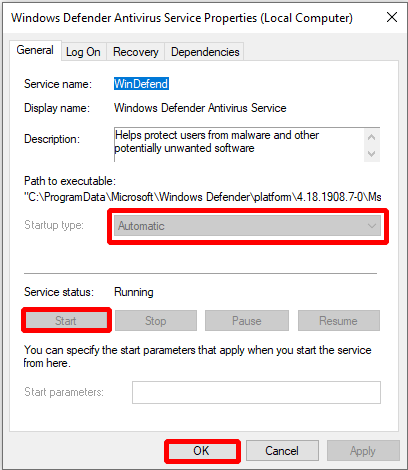408x470 pixels.
Task: Open the Recovery tab
Action: coord(136,52)
